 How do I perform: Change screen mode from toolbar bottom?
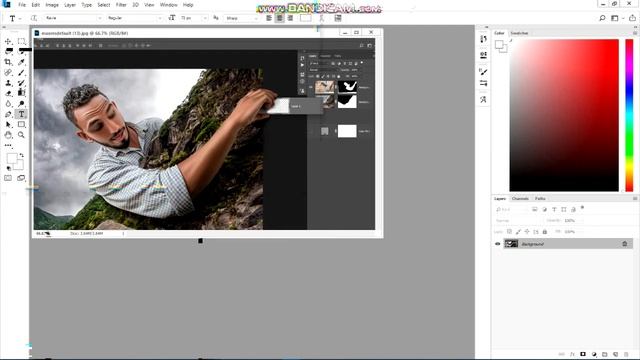pos(21,178)
